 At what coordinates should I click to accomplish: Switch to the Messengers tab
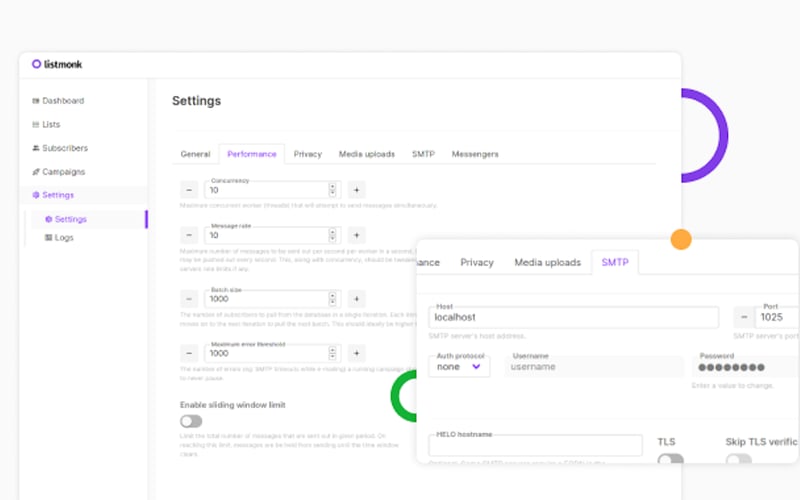coord(475,154)
